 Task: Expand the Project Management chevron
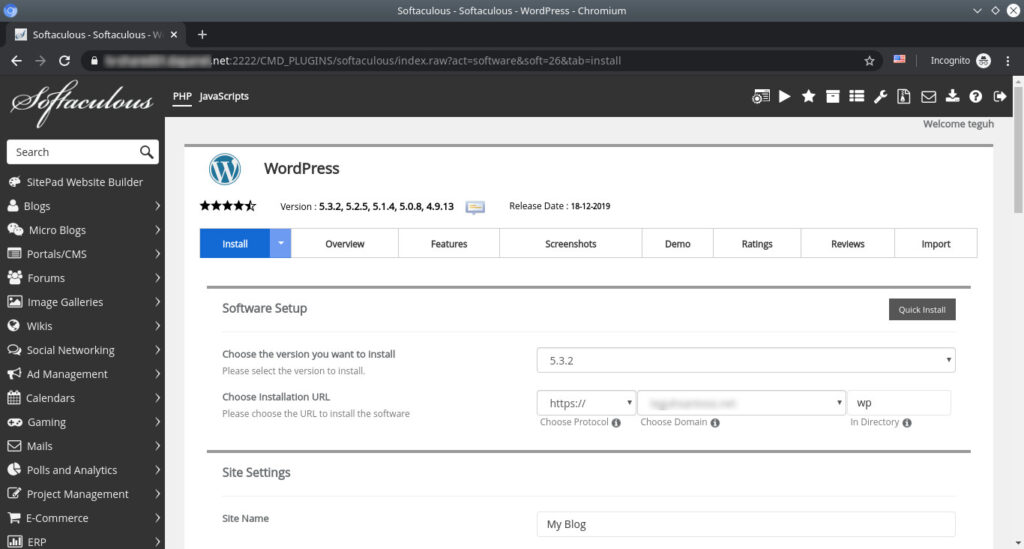pos(157,494)
